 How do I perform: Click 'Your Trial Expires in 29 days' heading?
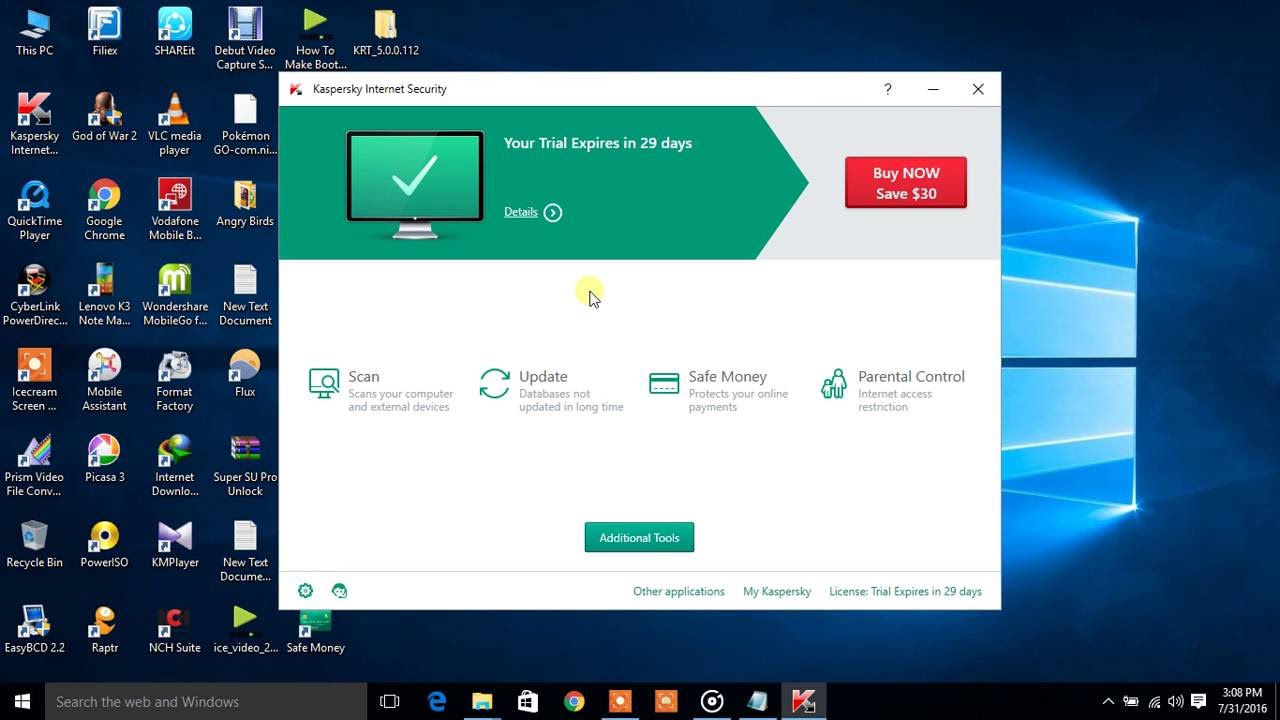[x=598, y=143]
